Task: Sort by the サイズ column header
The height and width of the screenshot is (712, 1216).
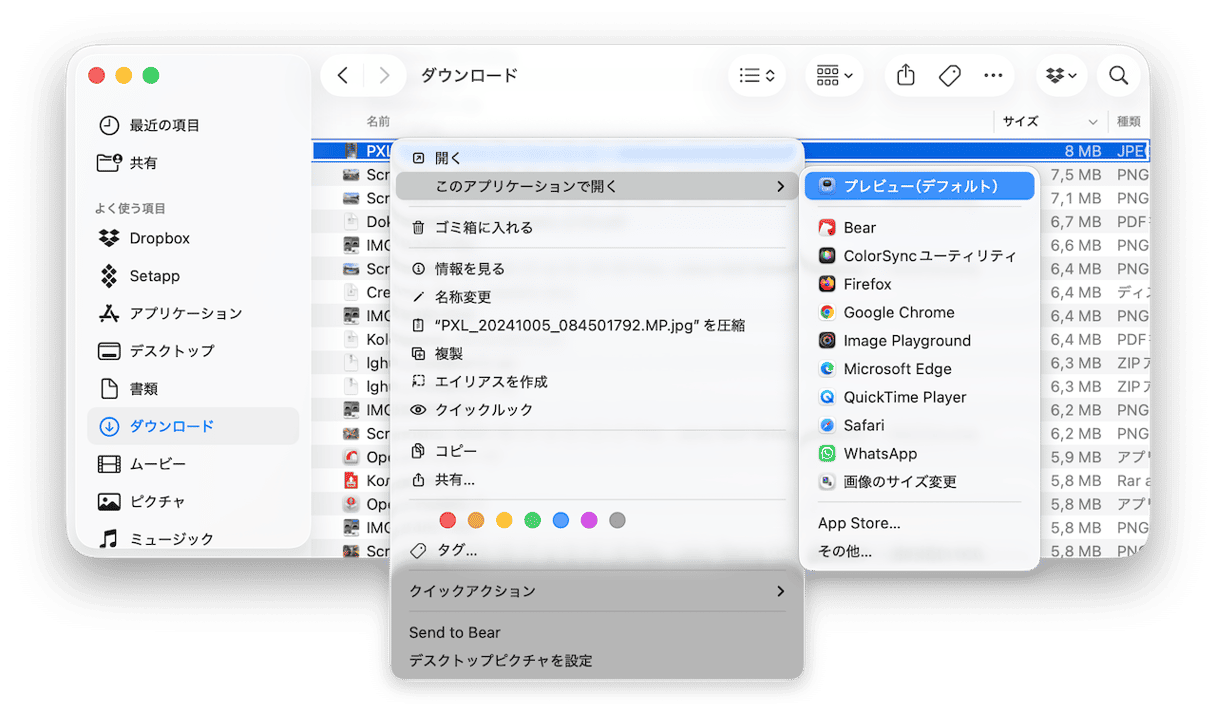Action: [1049, 121]
